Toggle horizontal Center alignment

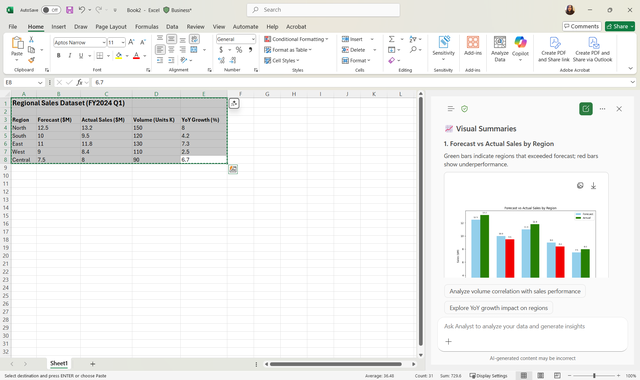point(171,50)
